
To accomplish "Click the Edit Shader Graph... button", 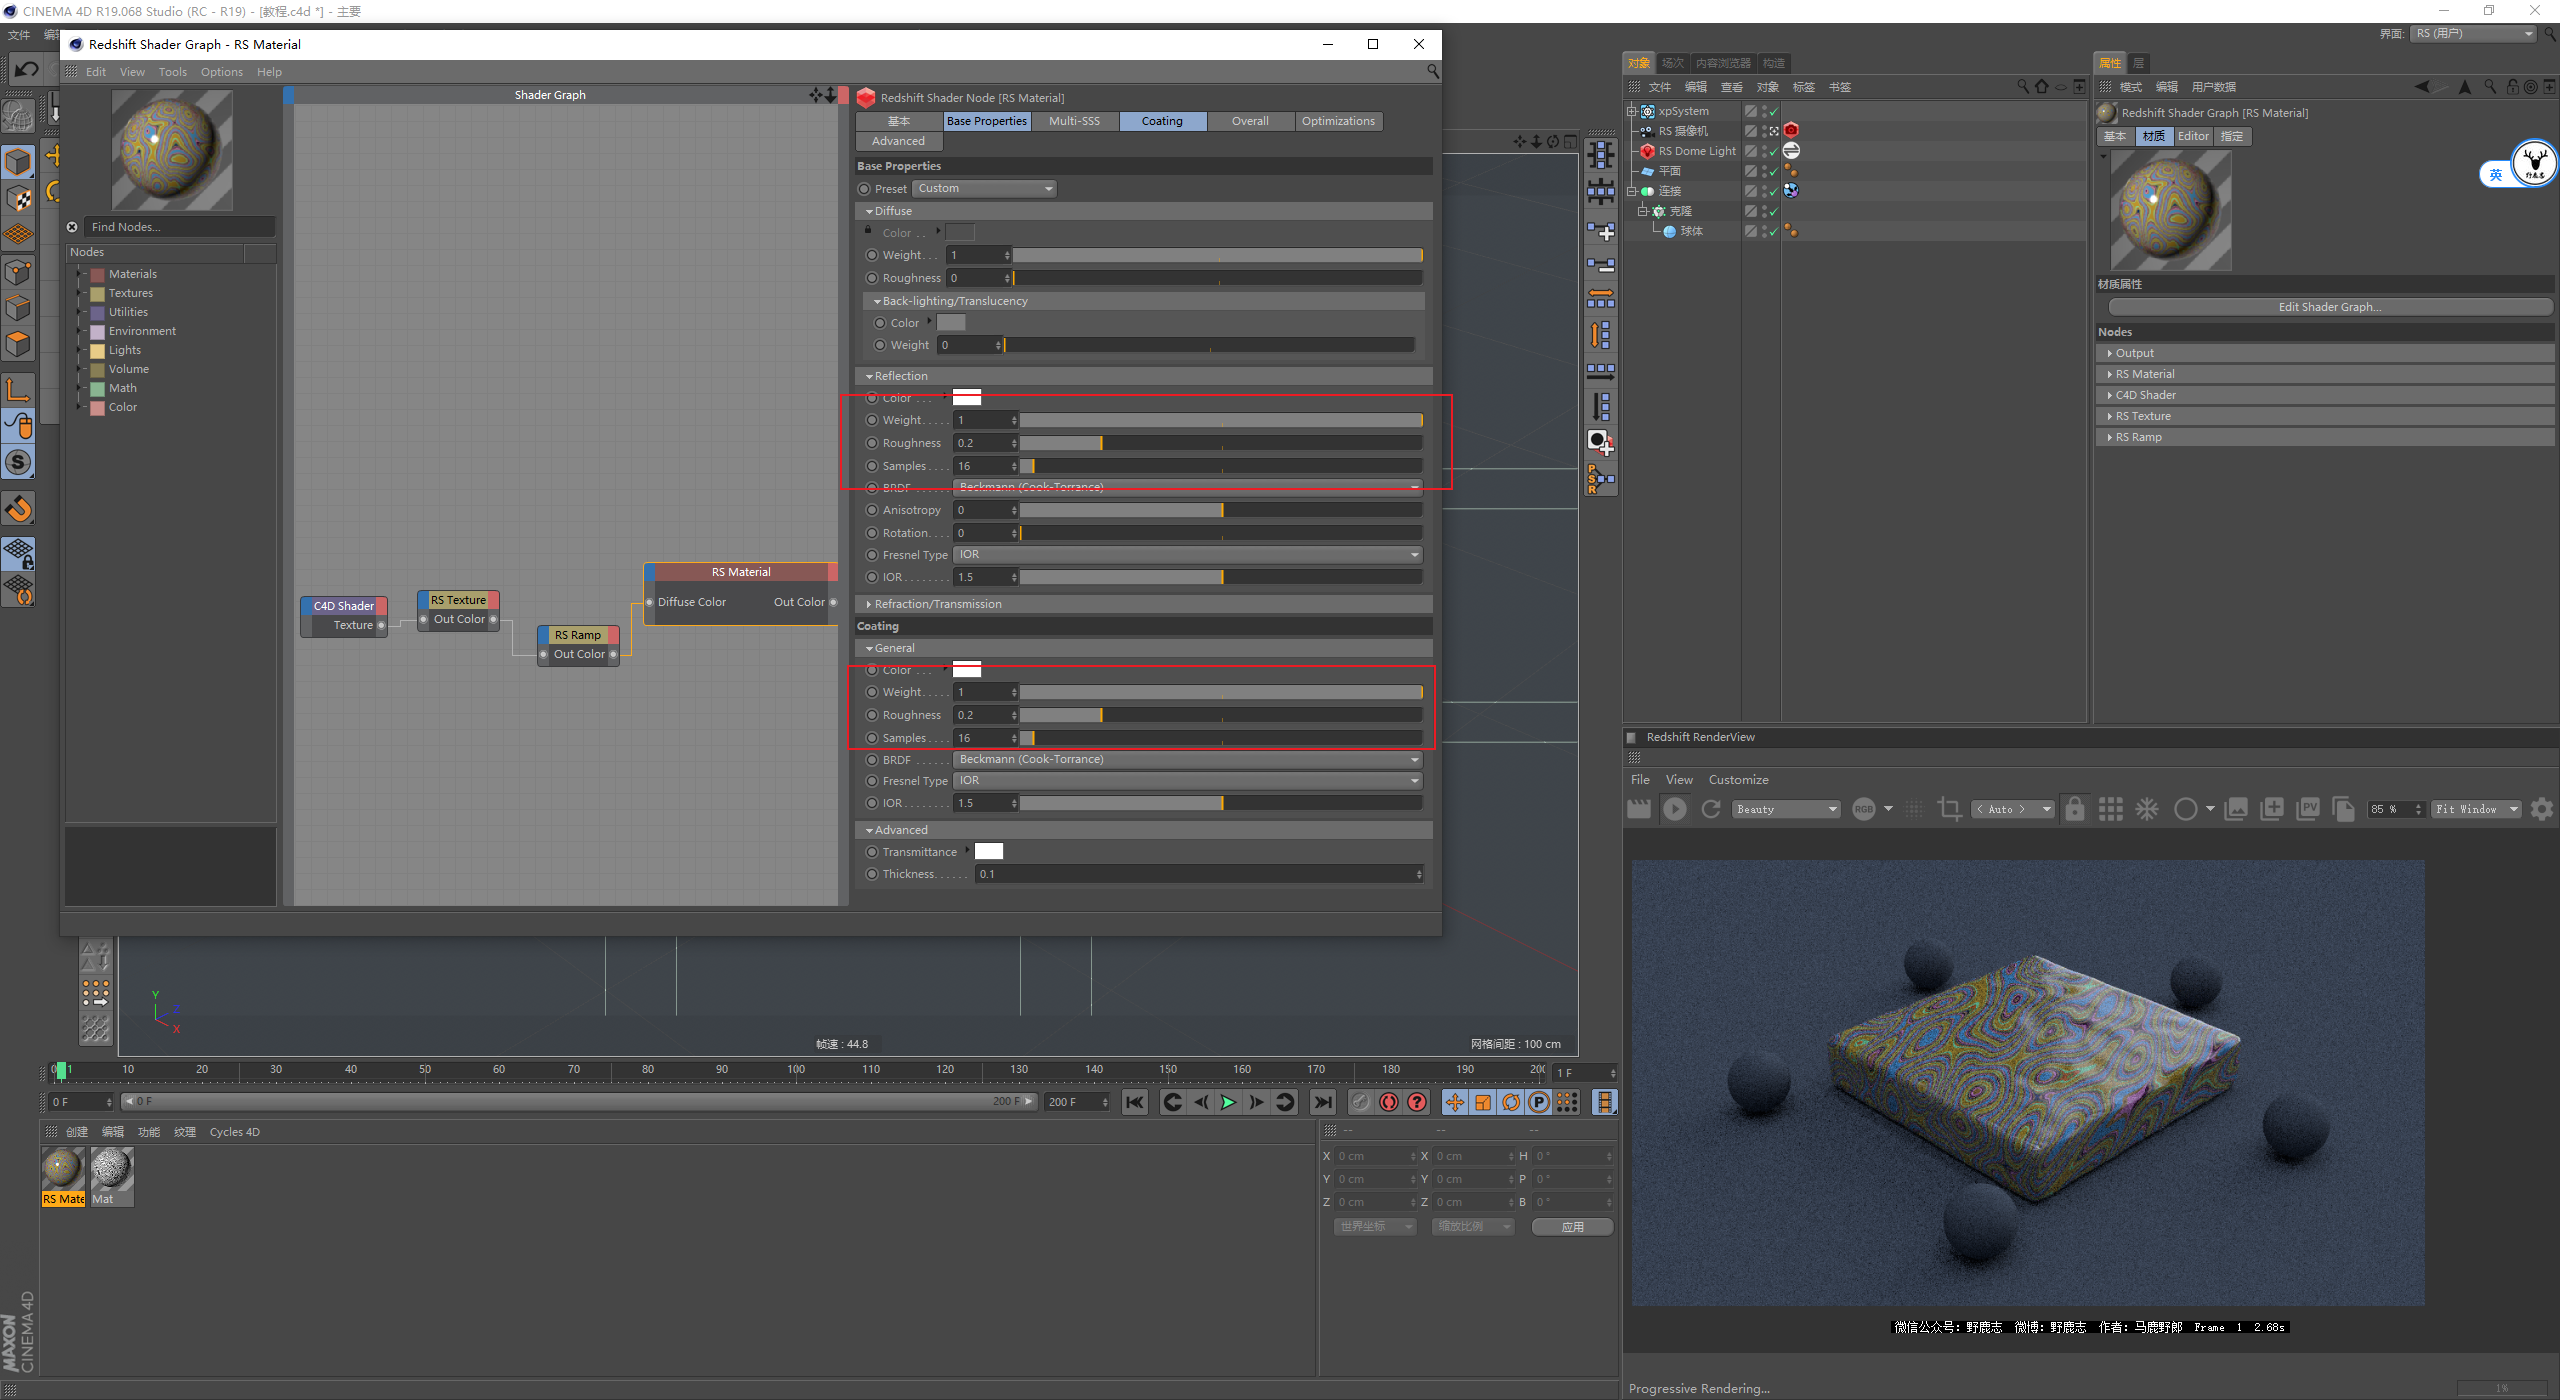I will [2329, 307].
